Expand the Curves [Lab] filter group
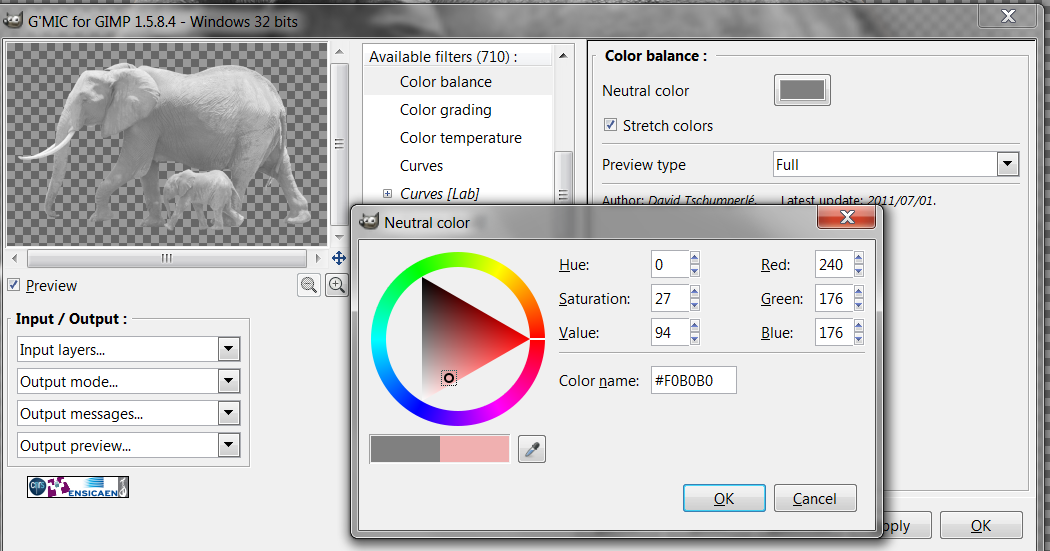 coord(387,193)
